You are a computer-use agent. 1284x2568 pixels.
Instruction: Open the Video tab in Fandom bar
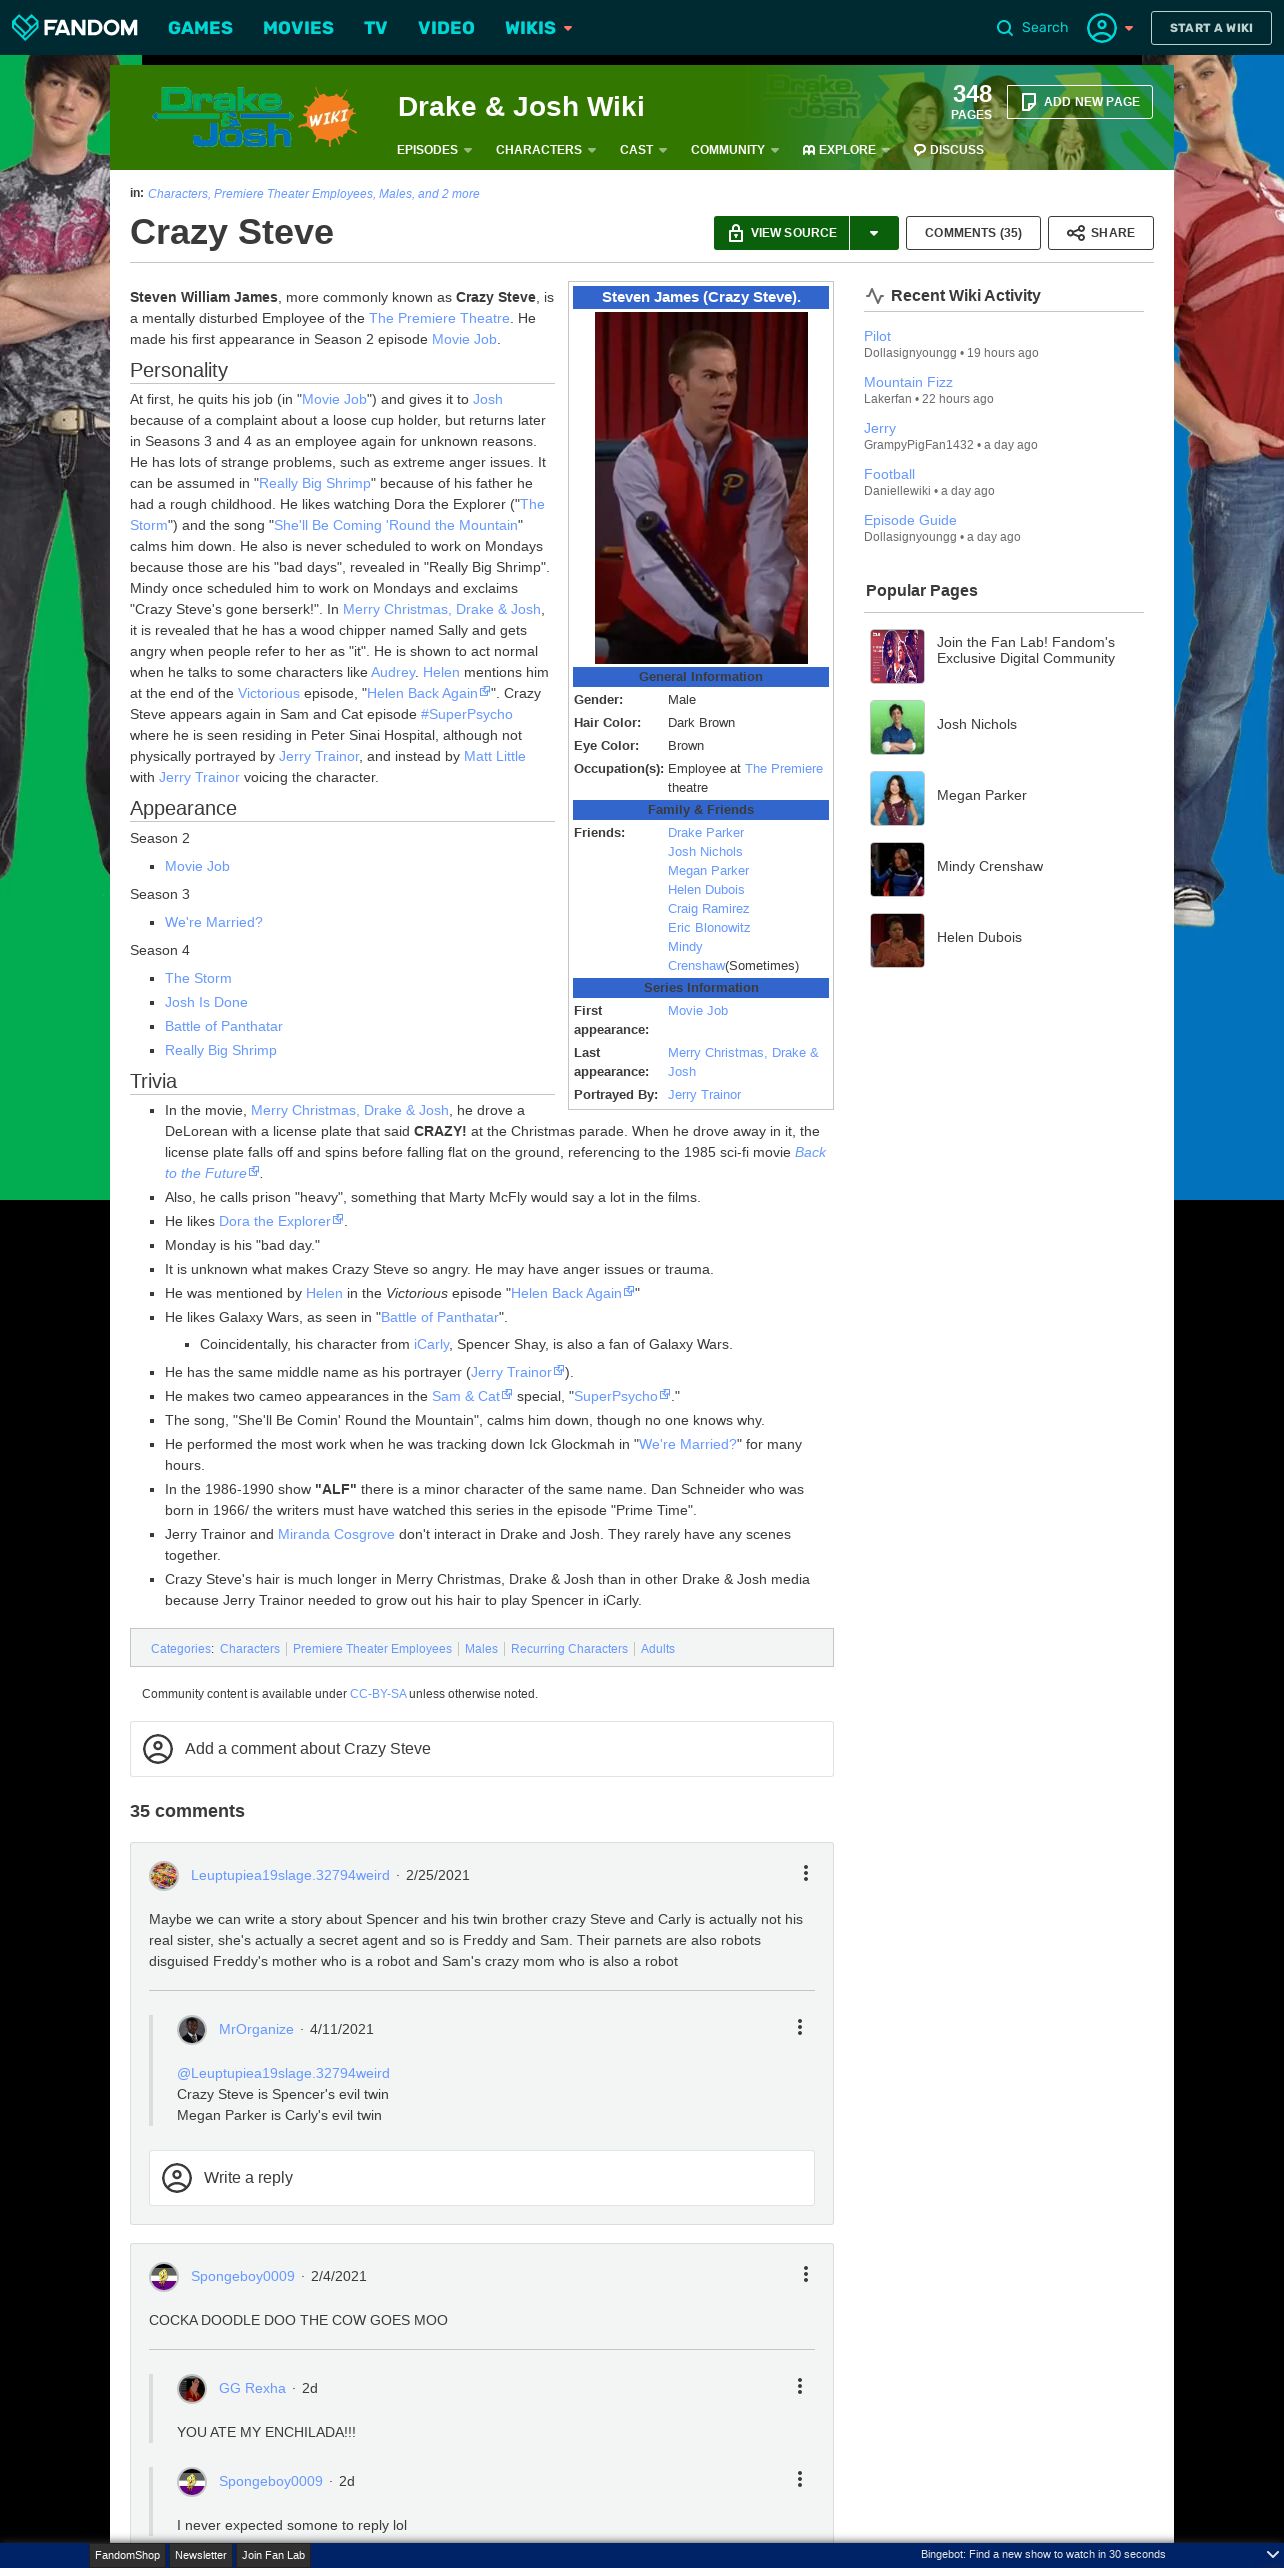click(x=446, y=28)
